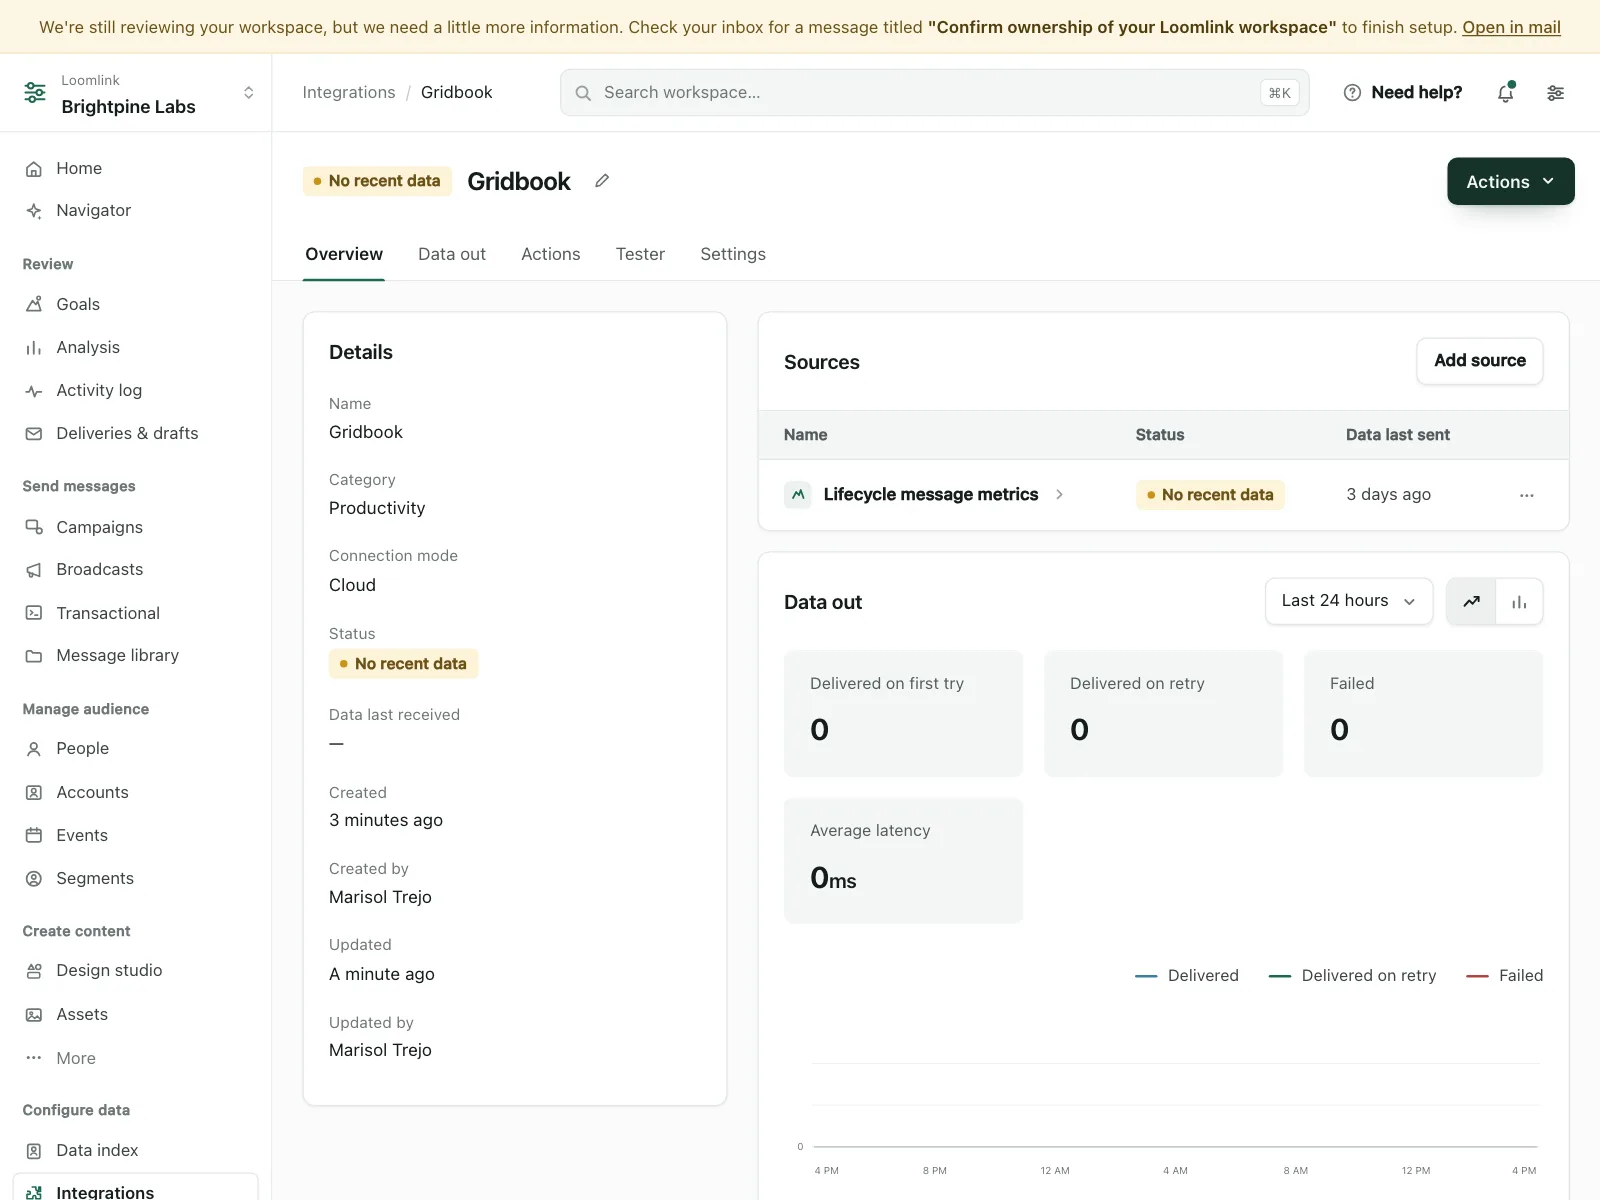
Task: Click the pencil icon to rename Gridbook
Action: pyautogui.click(x=602, y=181)
